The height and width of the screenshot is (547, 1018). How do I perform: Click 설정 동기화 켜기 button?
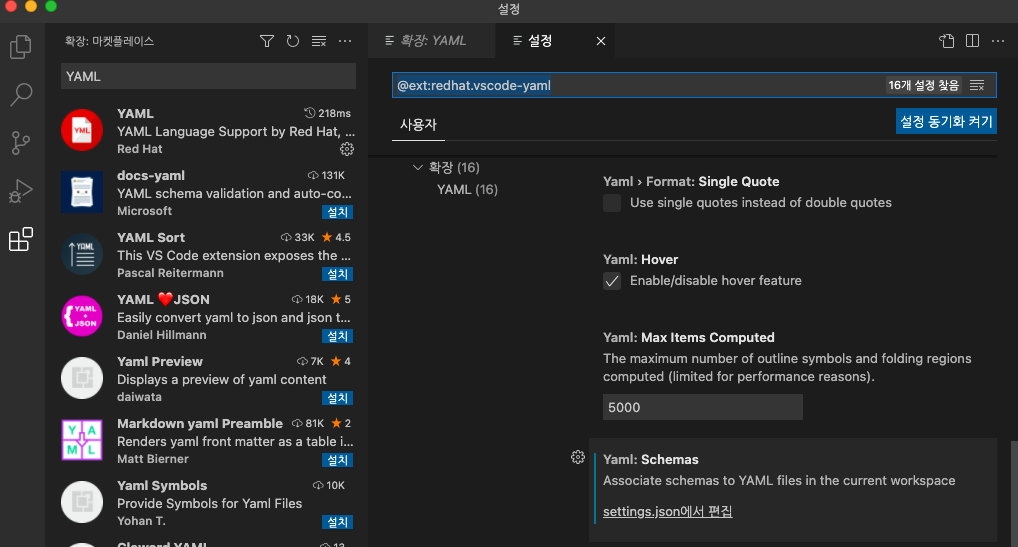[946, 121]
